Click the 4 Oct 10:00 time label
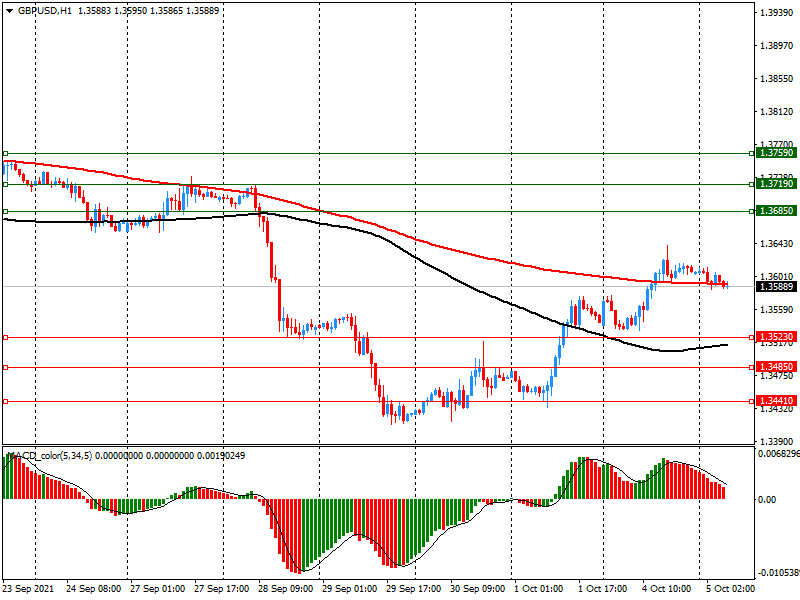800x600 pixels. 666,588
